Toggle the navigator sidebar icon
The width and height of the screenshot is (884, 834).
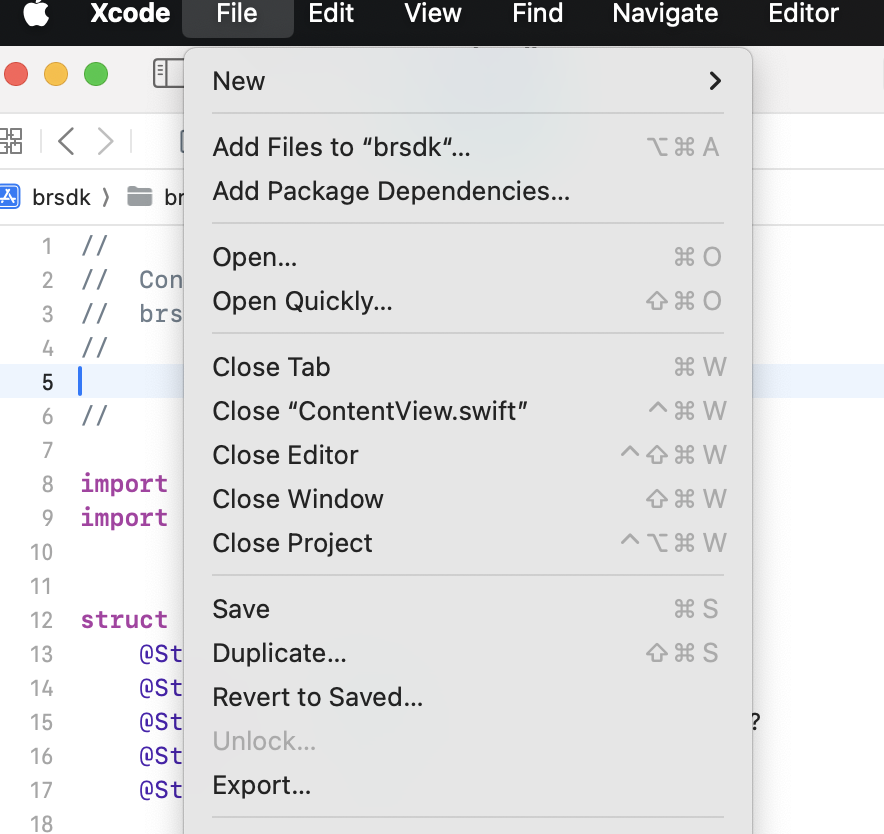click(169, 73)
